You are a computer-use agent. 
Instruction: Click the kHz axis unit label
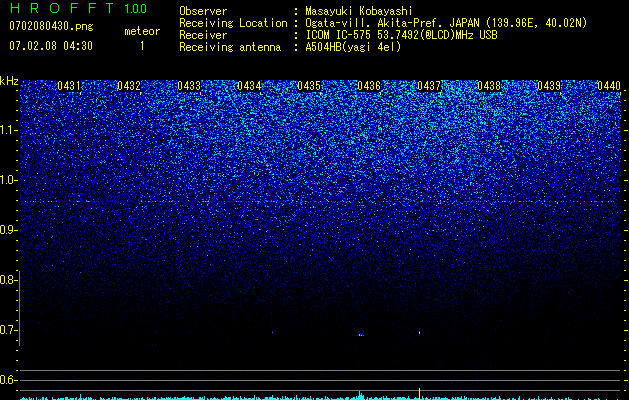point(9,81)
